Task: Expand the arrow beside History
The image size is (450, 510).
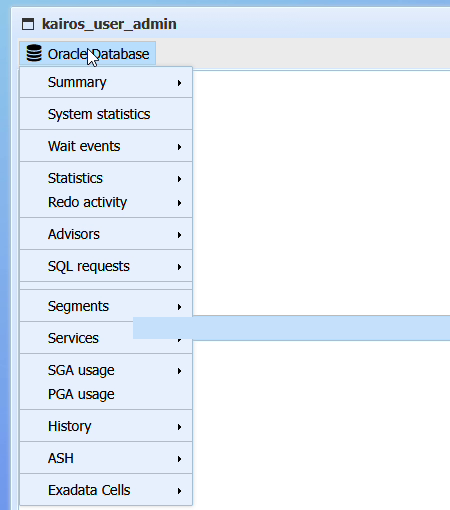Action: [x=179, y=427]
